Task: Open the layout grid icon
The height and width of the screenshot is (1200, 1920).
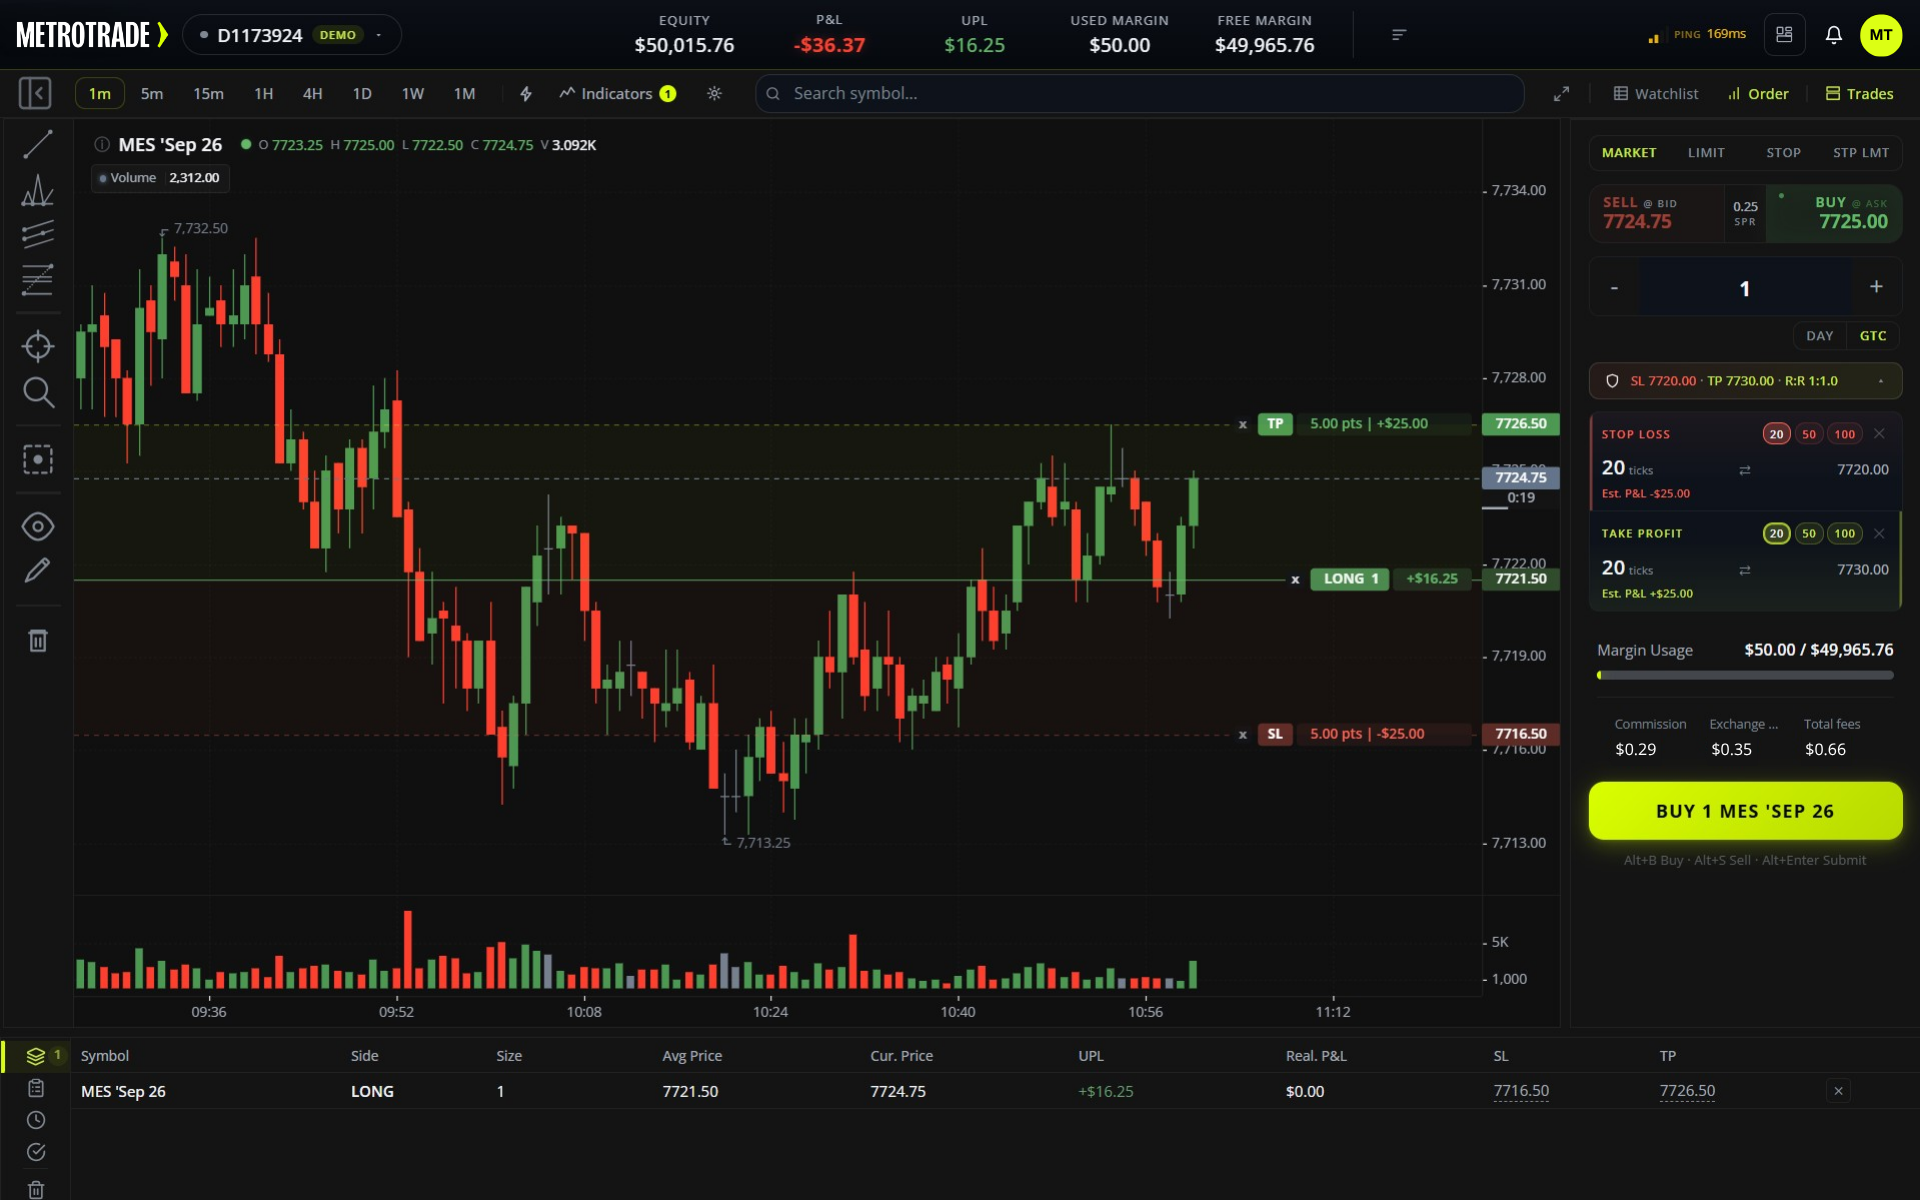Action: coord(1784,35)
